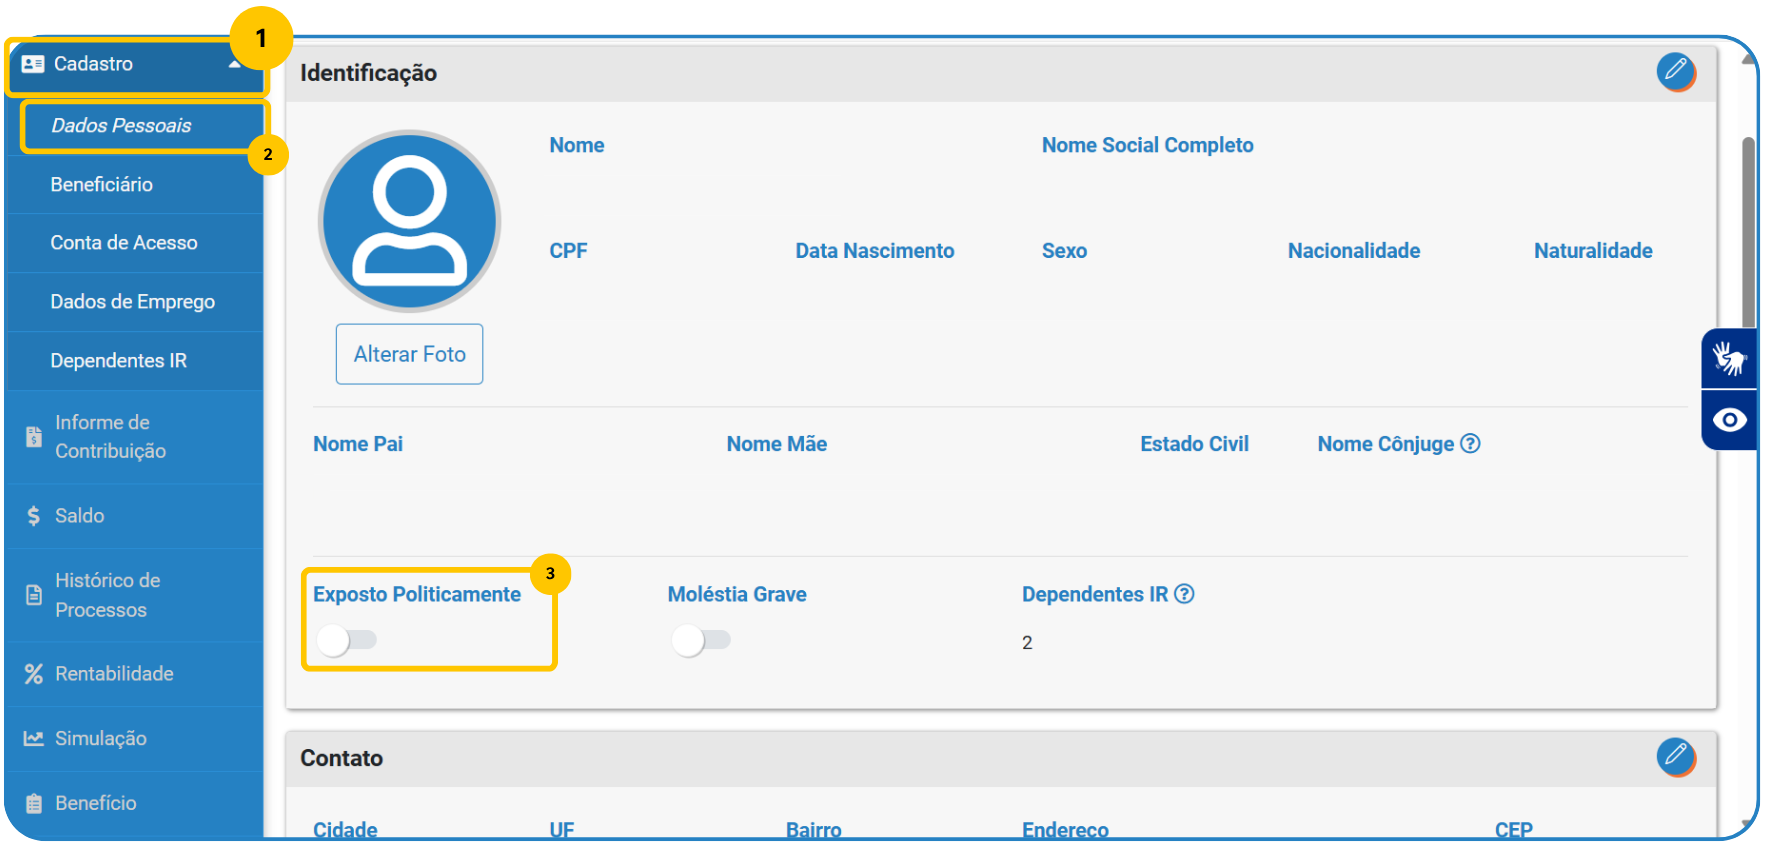
Task: Click the percent Rentabilidade icon
Action: (34, 674)
